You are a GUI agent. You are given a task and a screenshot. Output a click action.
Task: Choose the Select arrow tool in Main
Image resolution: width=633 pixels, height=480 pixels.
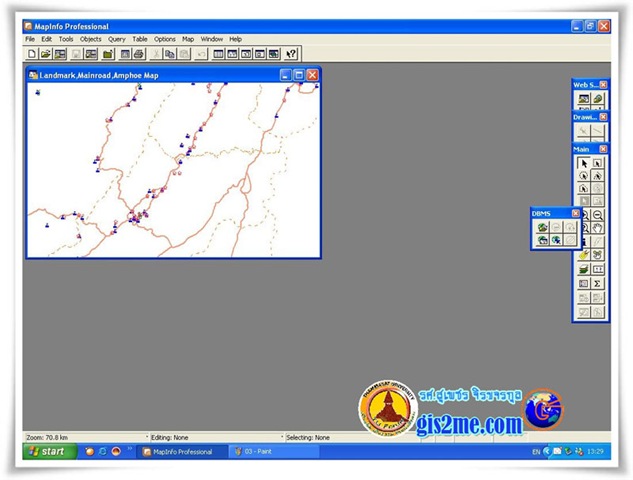pyautogui.click(x=583, y=163)
